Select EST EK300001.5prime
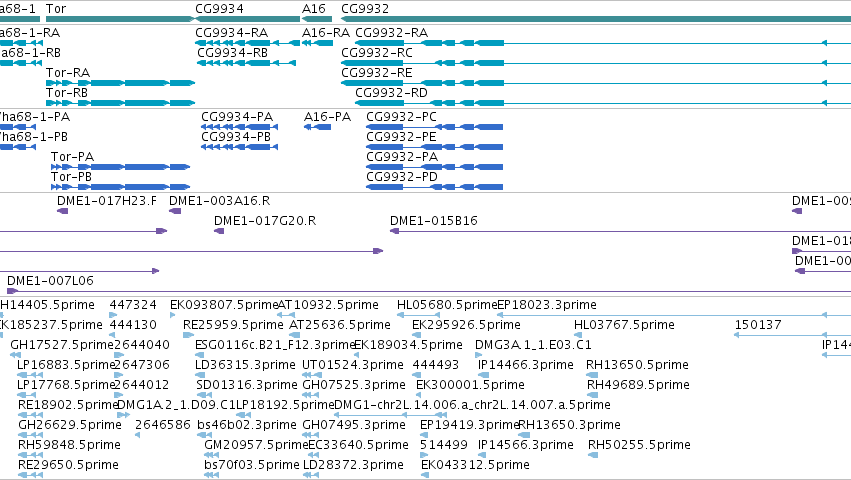This screenshot has height=480, width=851. 471,385
